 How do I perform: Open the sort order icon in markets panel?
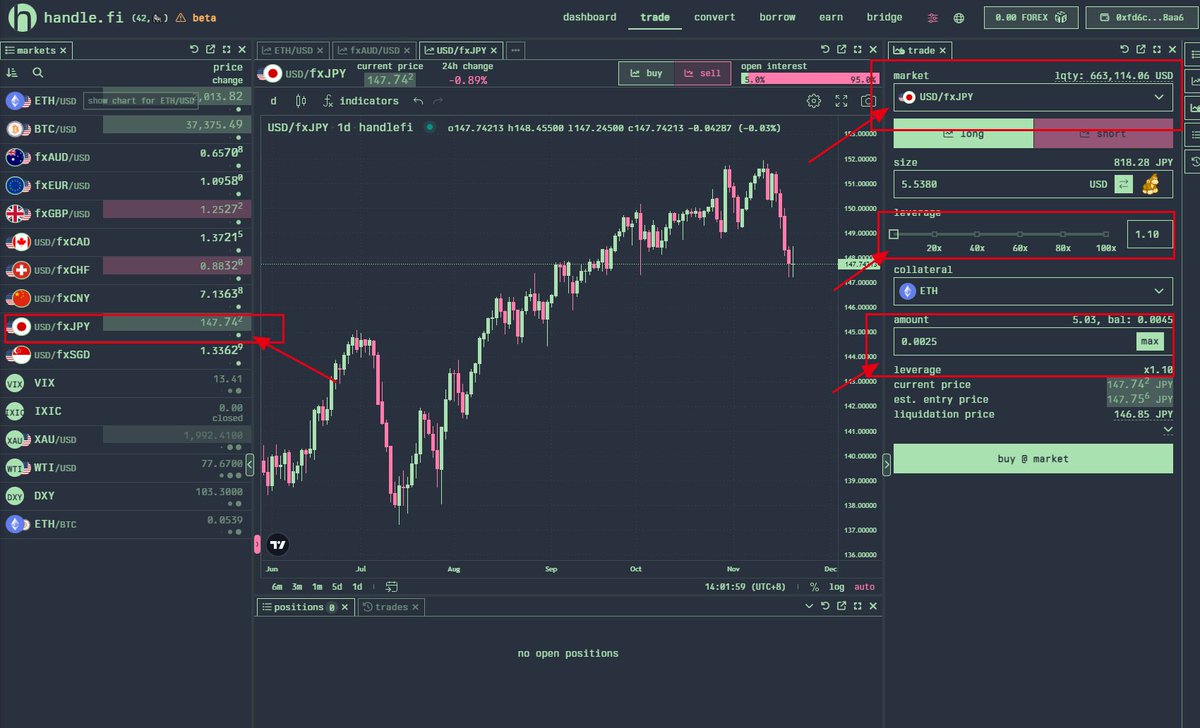pyautogui.click(x=12, y=73)
